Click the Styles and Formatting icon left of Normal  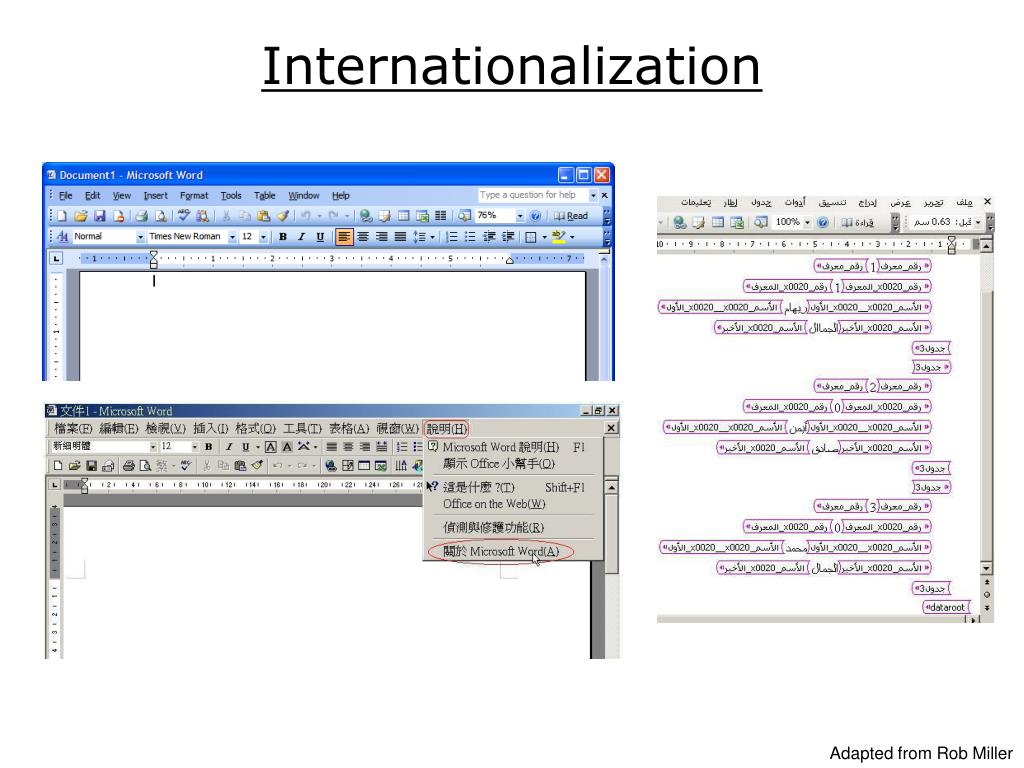tap(63, 236)
